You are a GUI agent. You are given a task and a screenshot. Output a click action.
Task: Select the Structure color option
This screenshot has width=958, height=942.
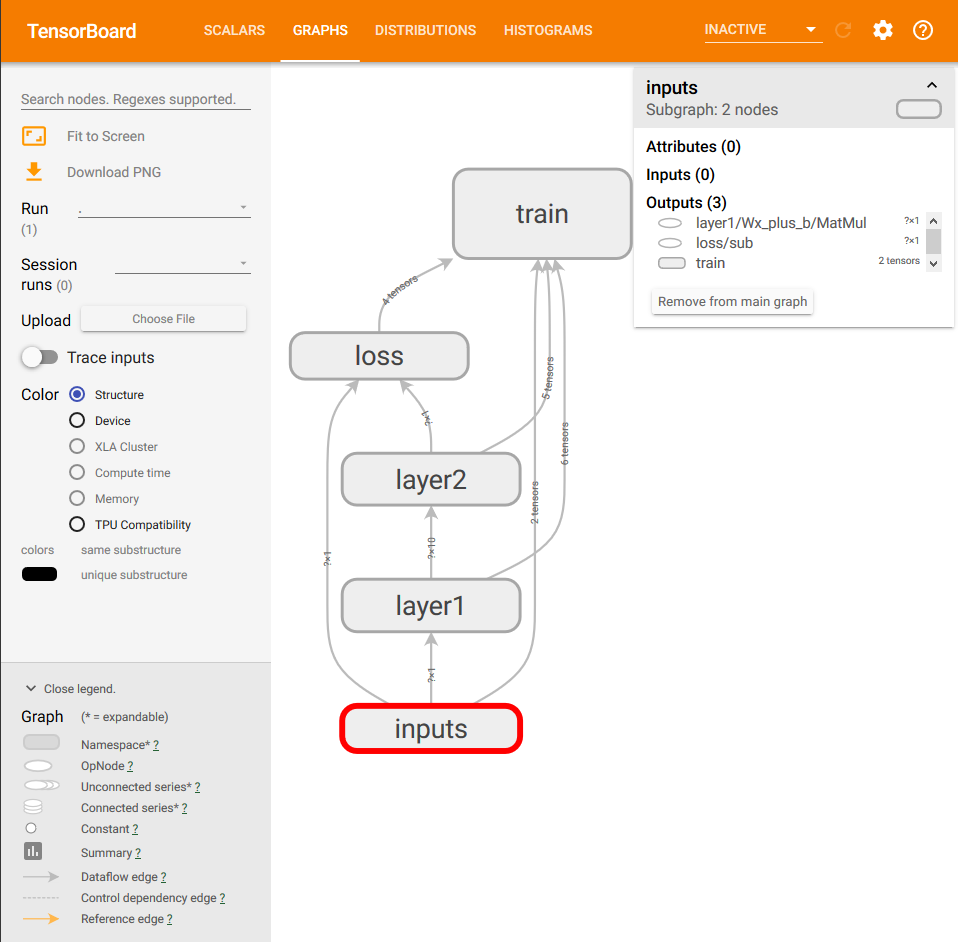[x=77, y=395]
